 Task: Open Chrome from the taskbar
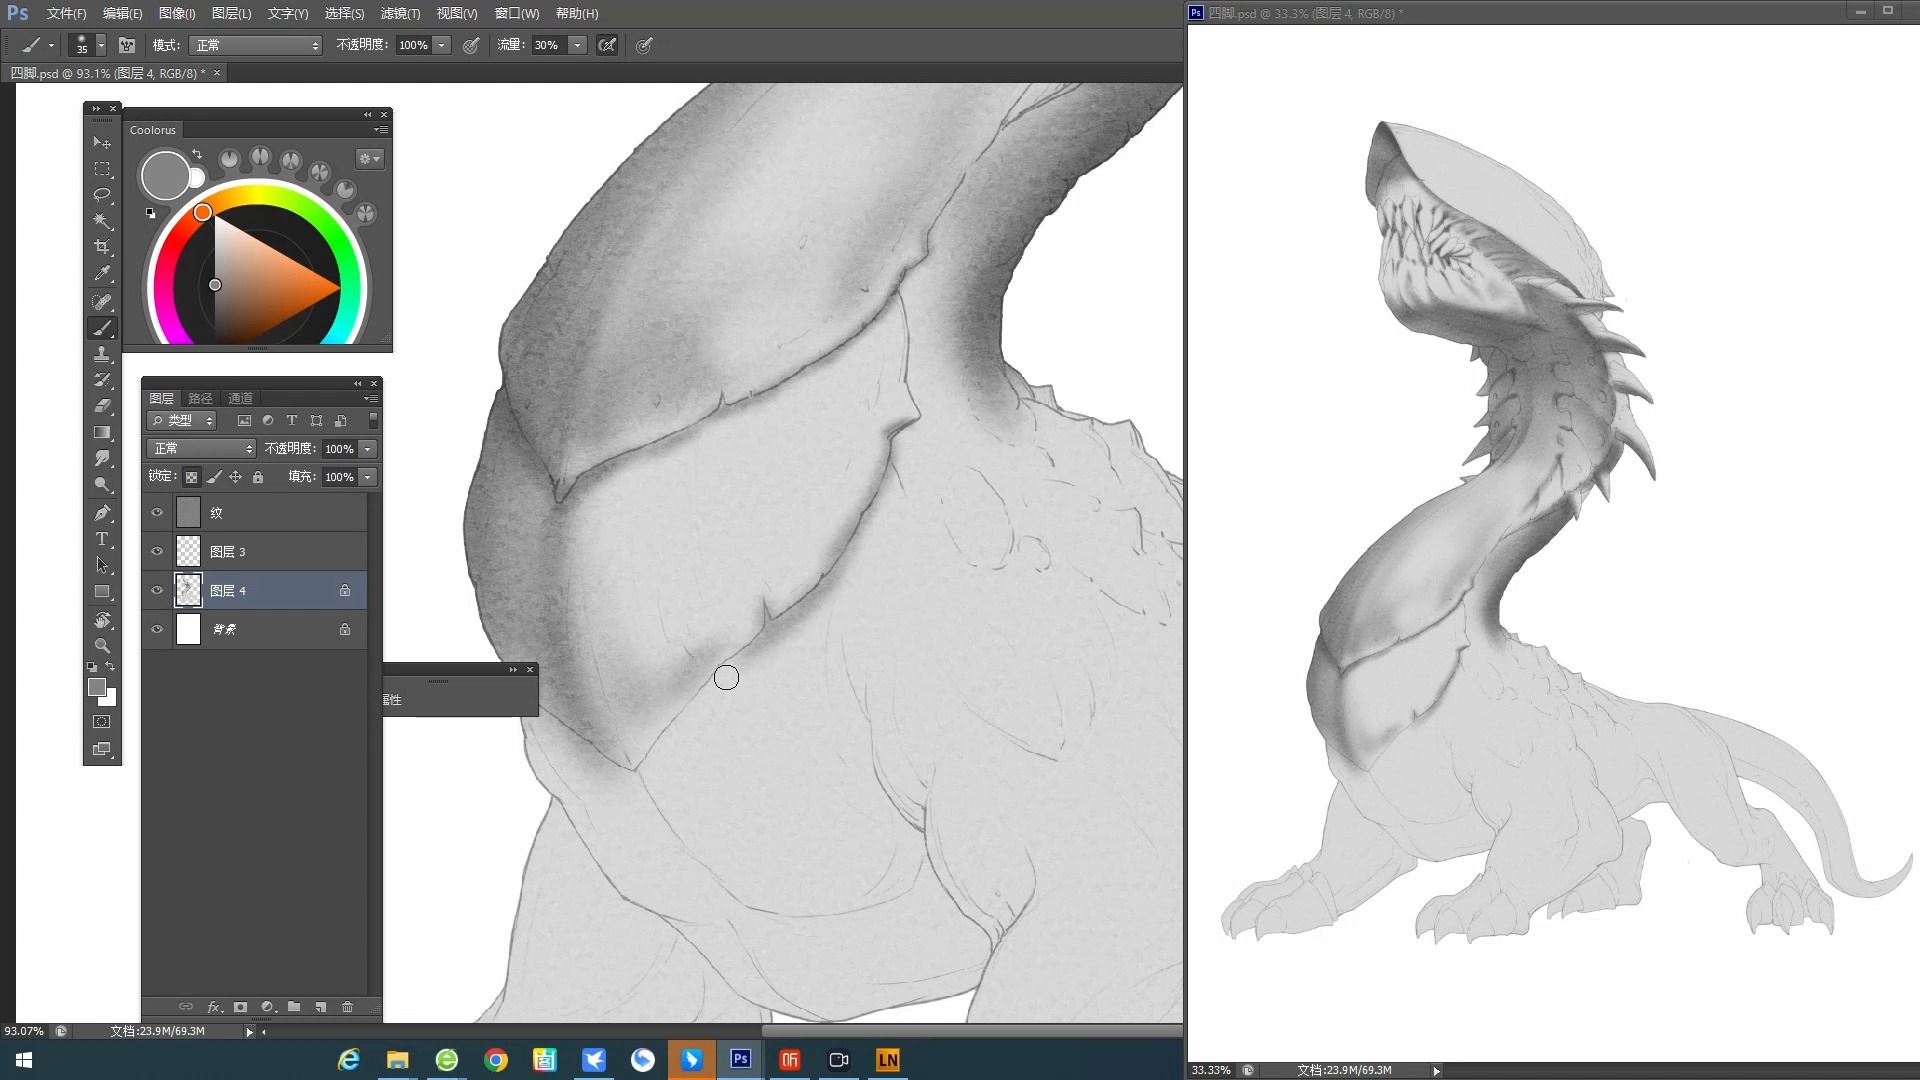pyautogui.click(x=496, y=1060)
